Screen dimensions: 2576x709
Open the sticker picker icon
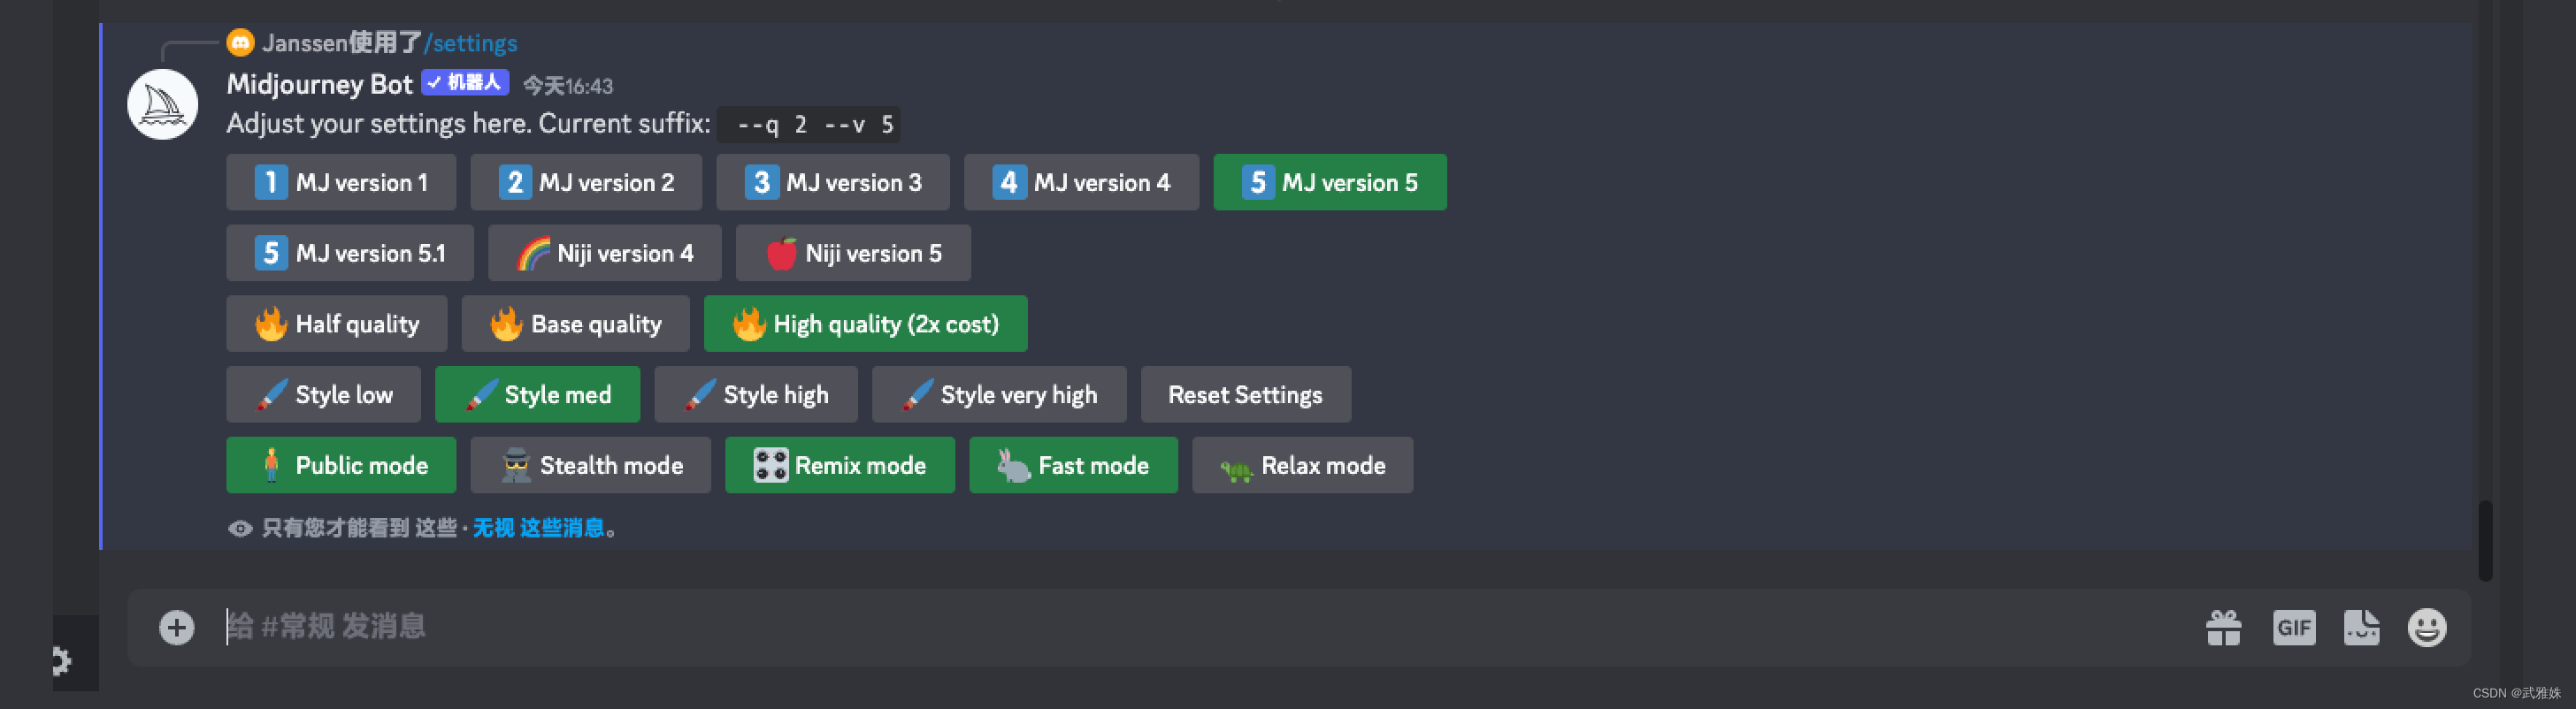point(2362,628)
